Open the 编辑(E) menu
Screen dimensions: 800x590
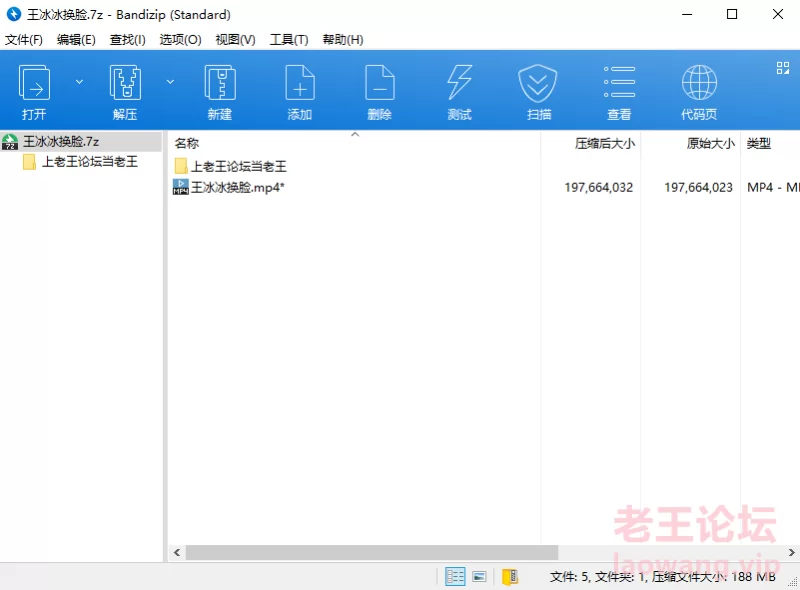click(x=76, y=40)
